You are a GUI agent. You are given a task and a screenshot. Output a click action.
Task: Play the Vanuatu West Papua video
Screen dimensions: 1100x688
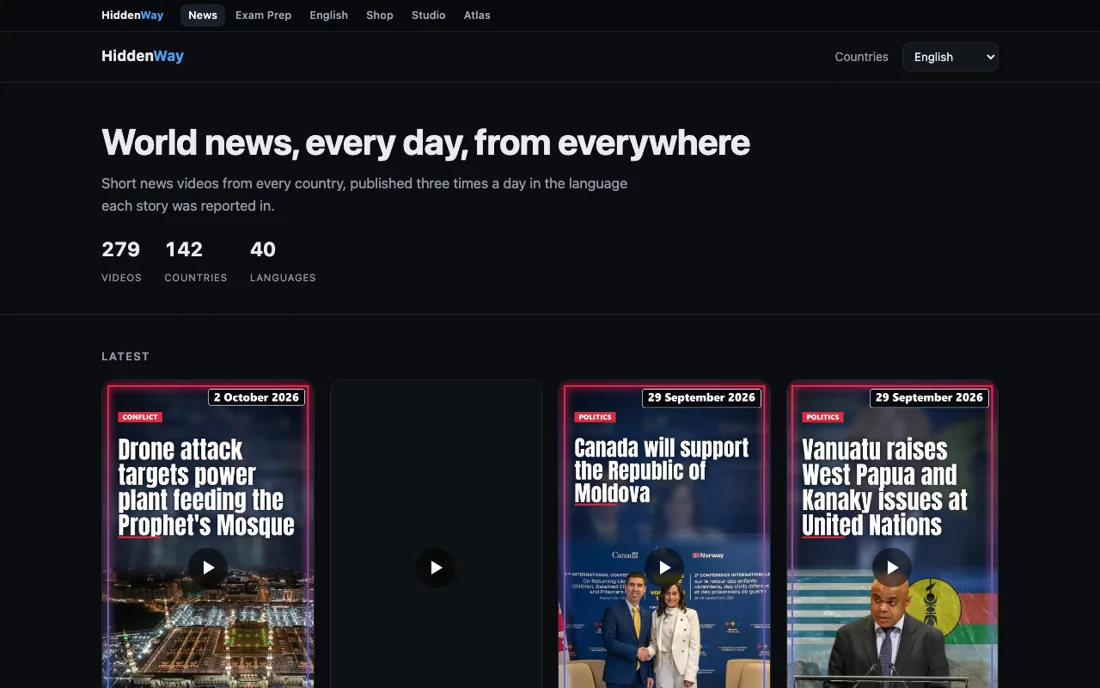pos(892,567)
